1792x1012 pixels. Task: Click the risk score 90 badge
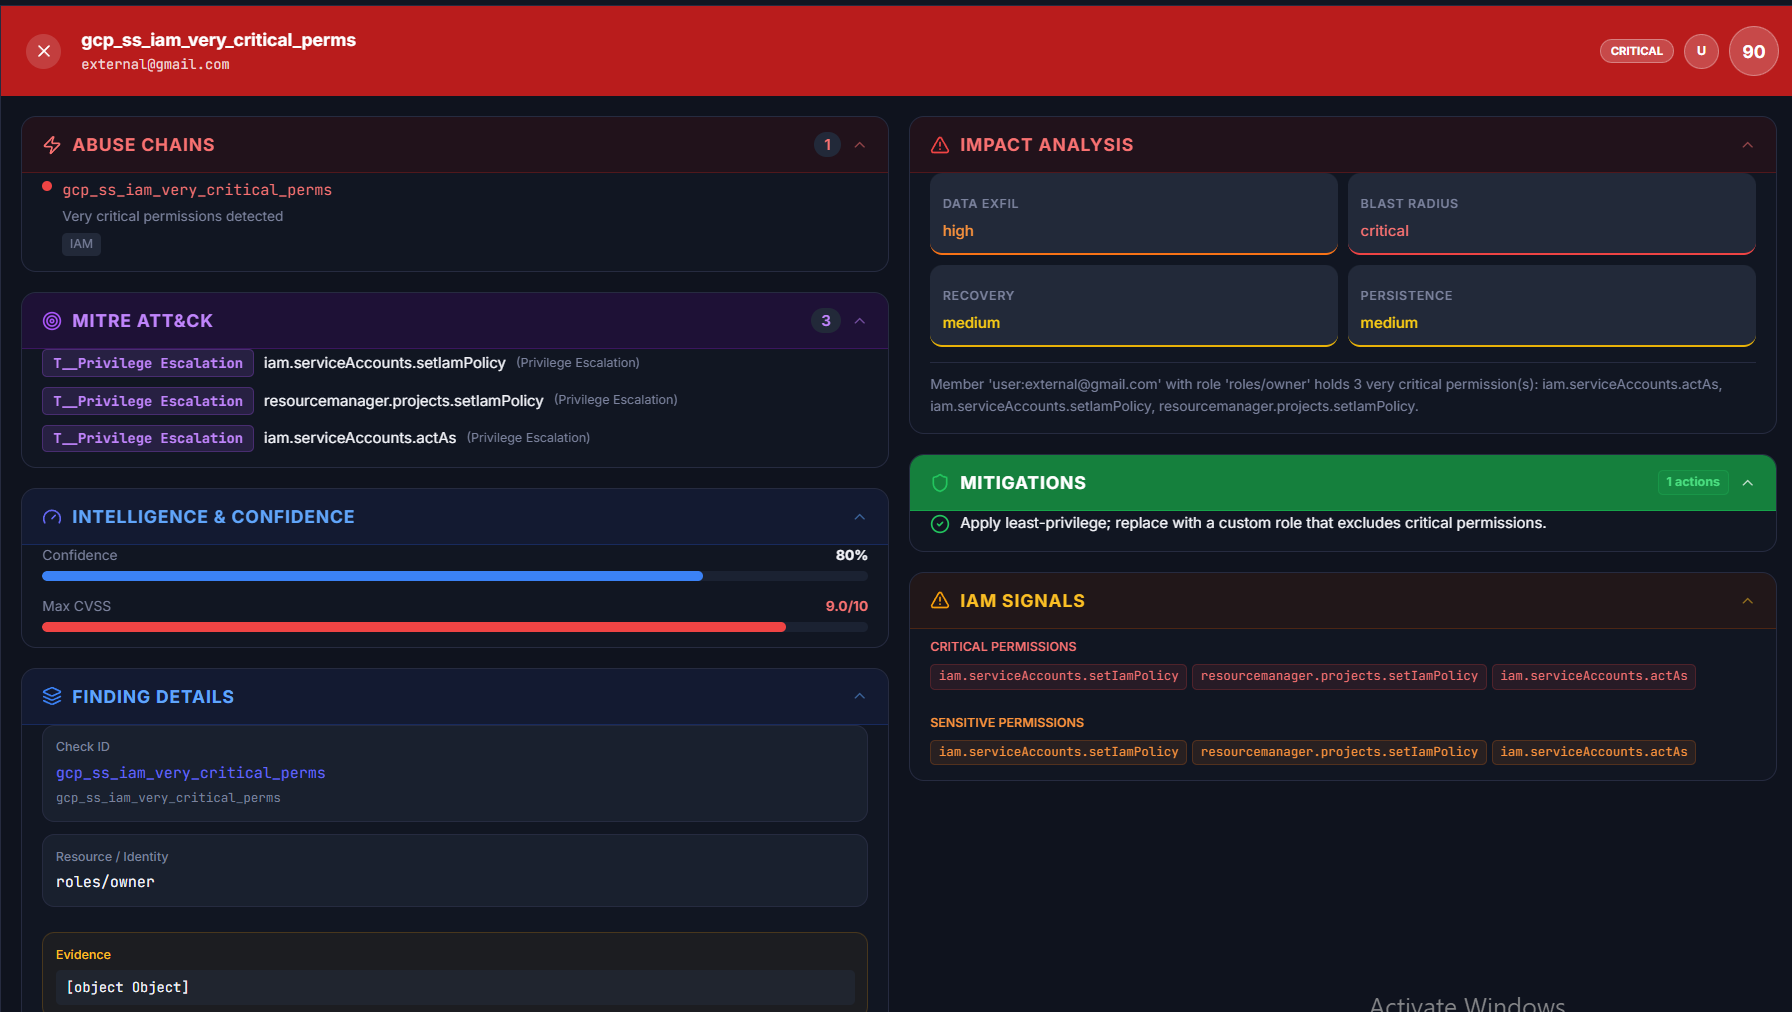point(1753,51)
